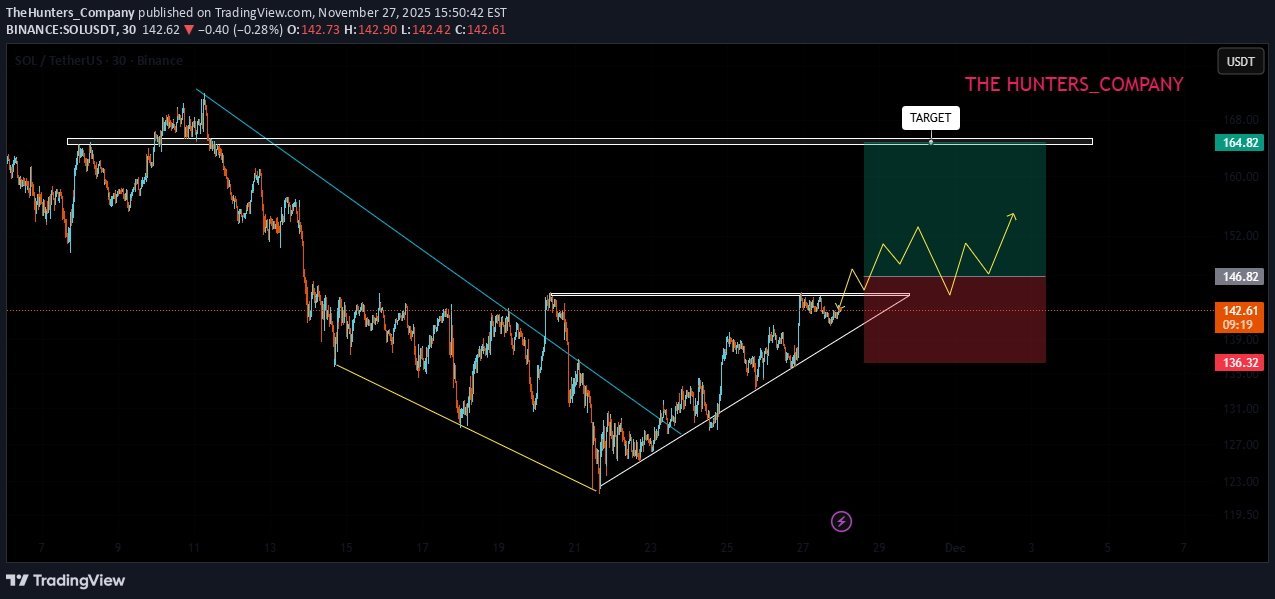The width and height of the screenshot is (1275, 599).
Task: Click the THE HUNTERS_COMPANY pink watermark text
Action: tap(1073, 85)
